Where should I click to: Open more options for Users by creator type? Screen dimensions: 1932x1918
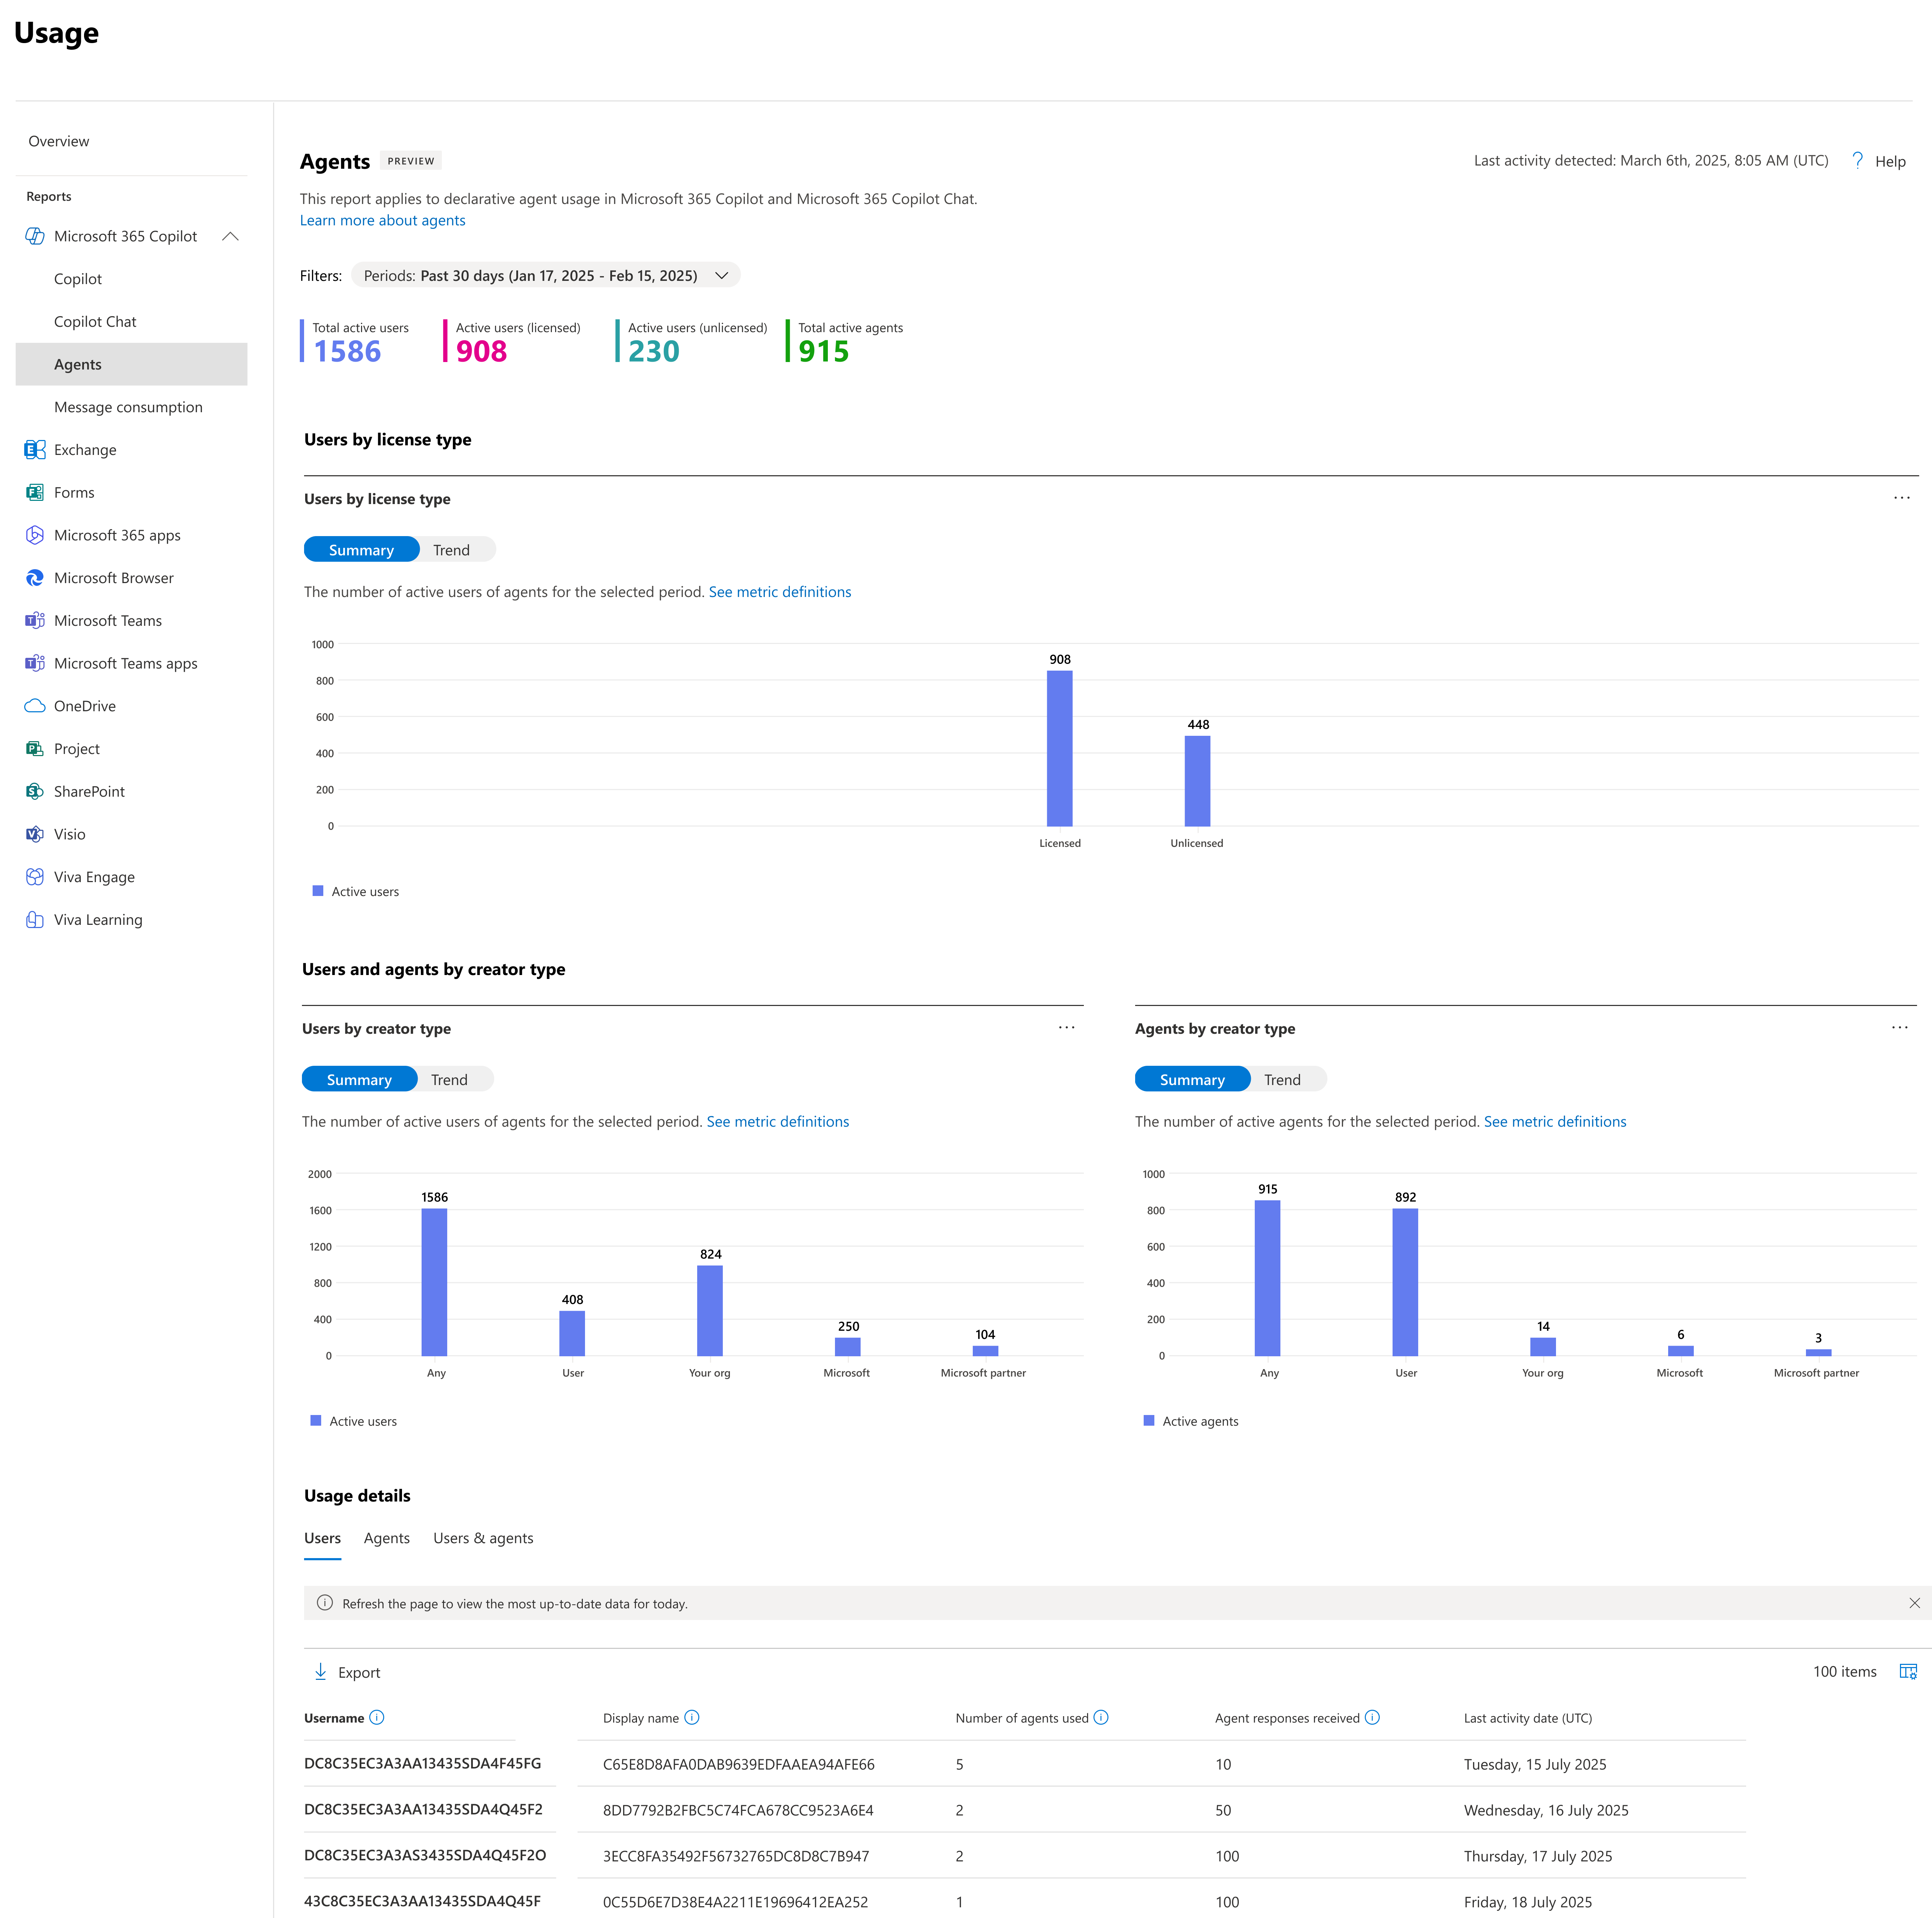(x=1067, y=1028)
